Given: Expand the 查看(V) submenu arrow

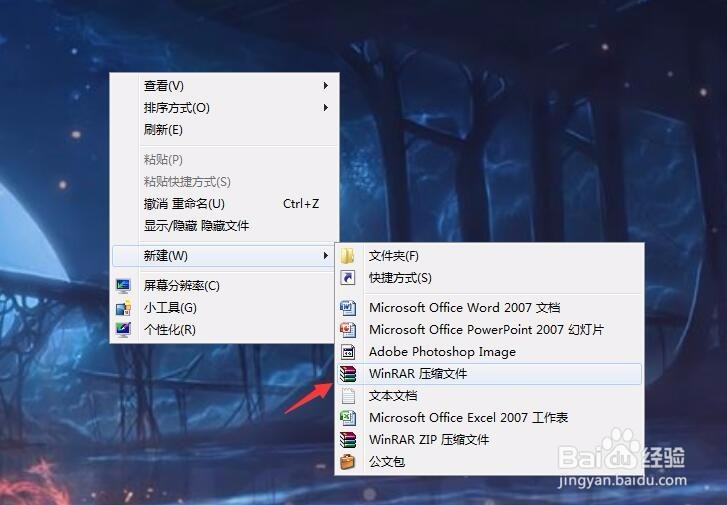Looking at the screenshot, I should [x=326, y=86].
